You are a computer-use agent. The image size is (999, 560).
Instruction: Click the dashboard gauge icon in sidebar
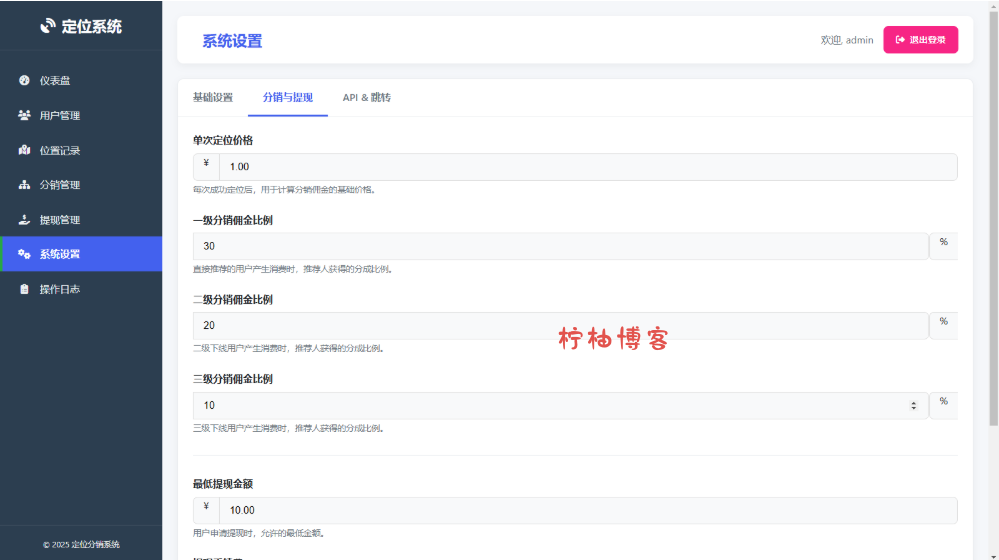[x=24, y=81]
